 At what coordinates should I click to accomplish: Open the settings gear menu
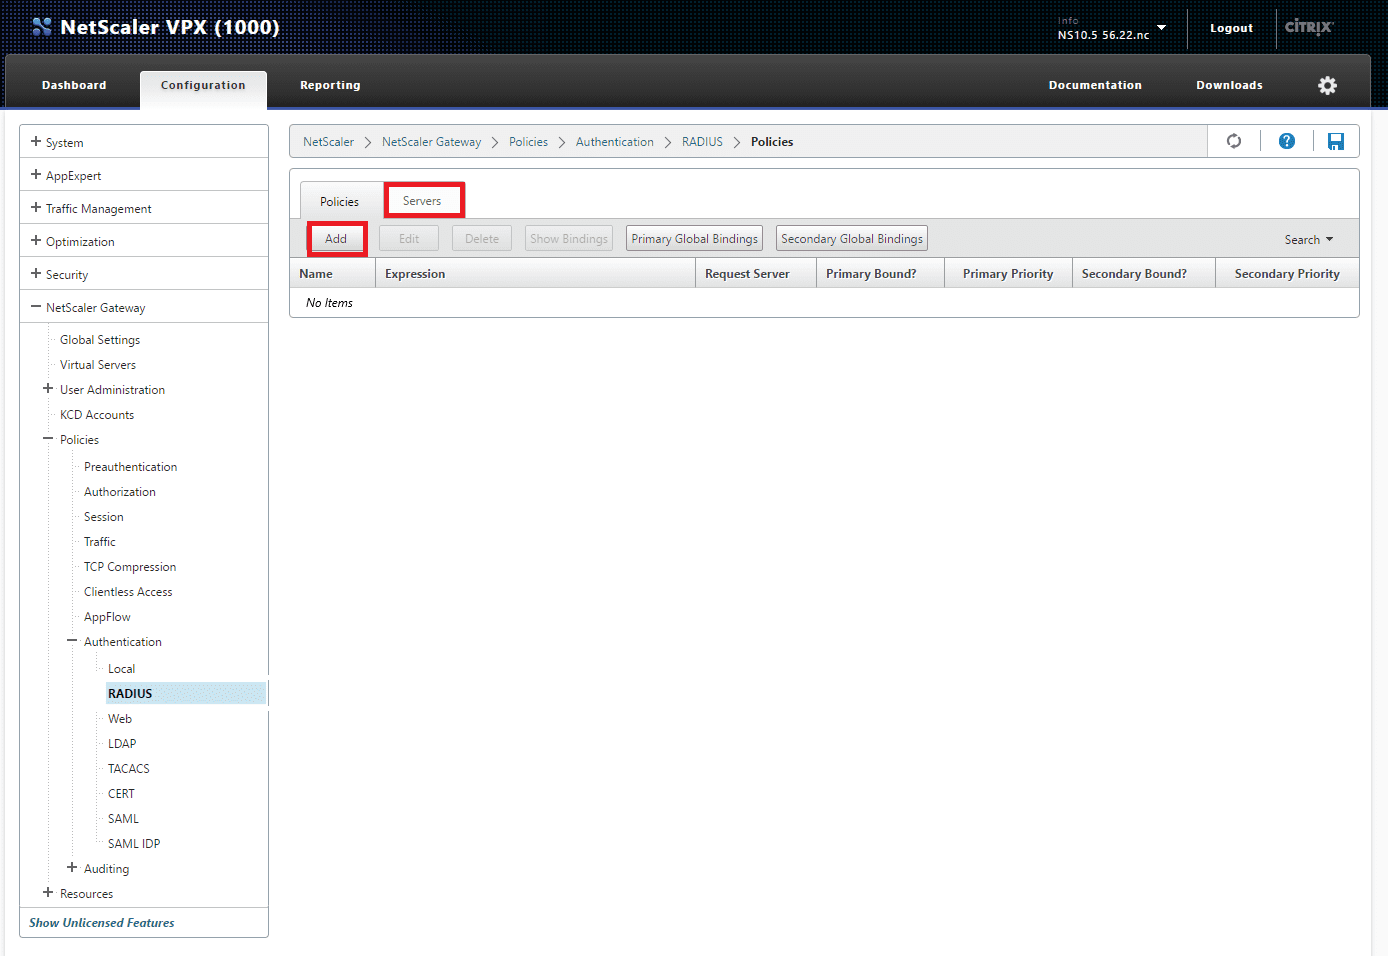pos(1327,85)
